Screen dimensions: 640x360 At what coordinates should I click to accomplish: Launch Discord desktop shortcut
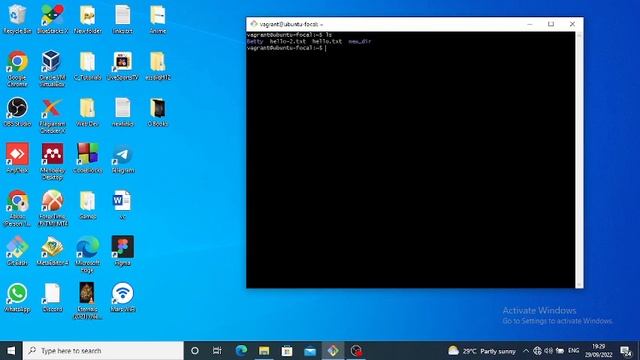coord(52,297)
